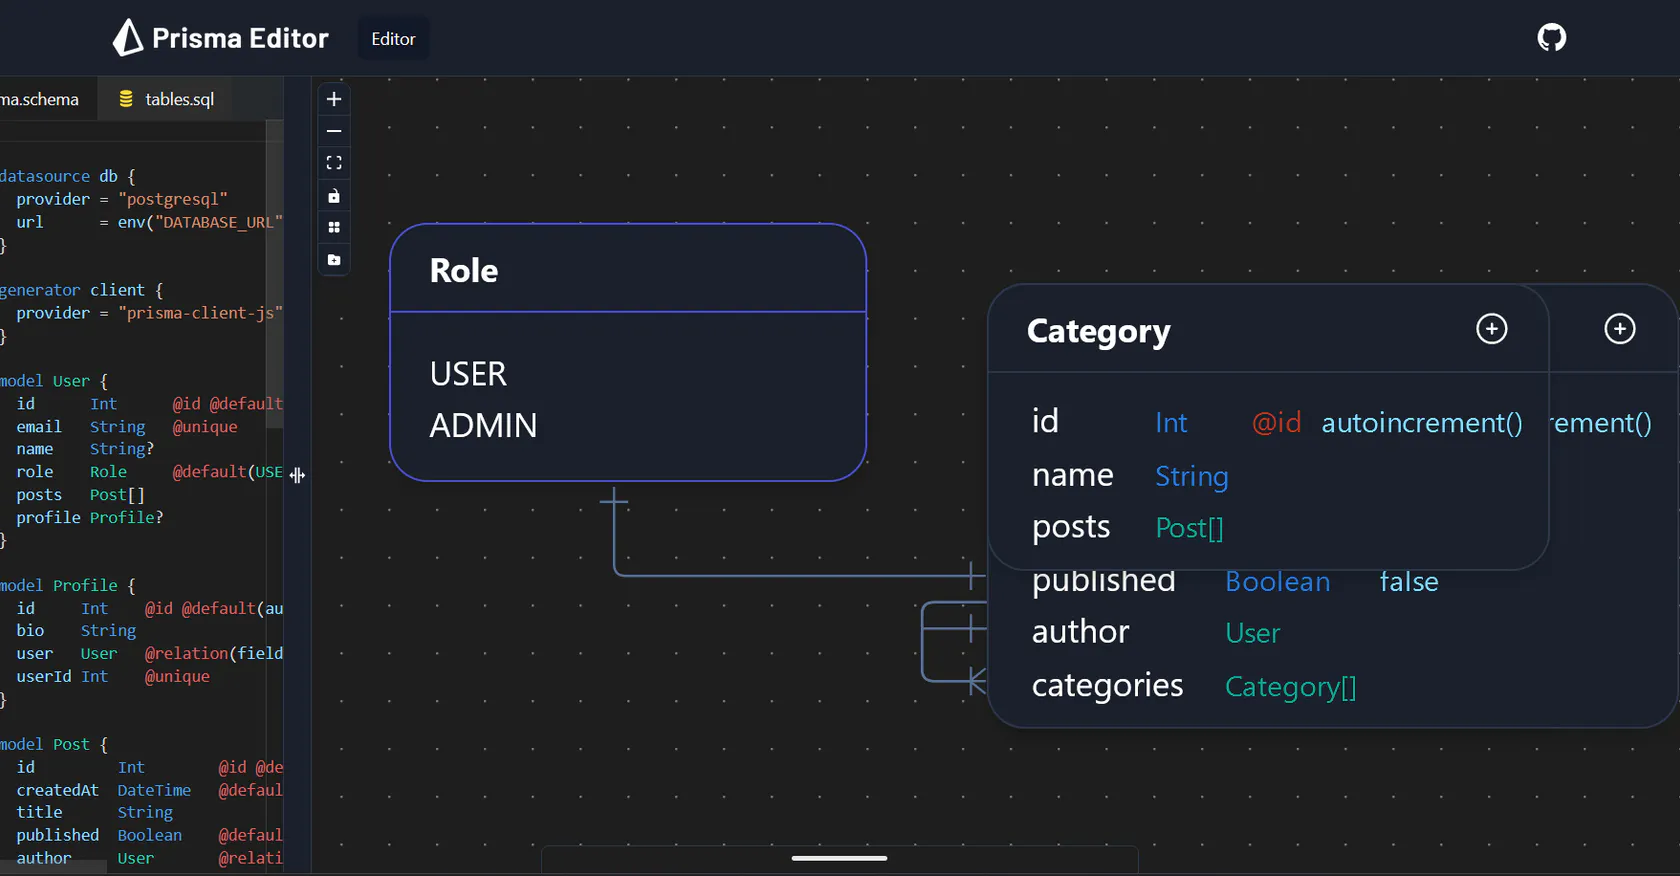1680x876 pixels.
Task: Click the Prisma Editor title link
Action: click(240, 38)
